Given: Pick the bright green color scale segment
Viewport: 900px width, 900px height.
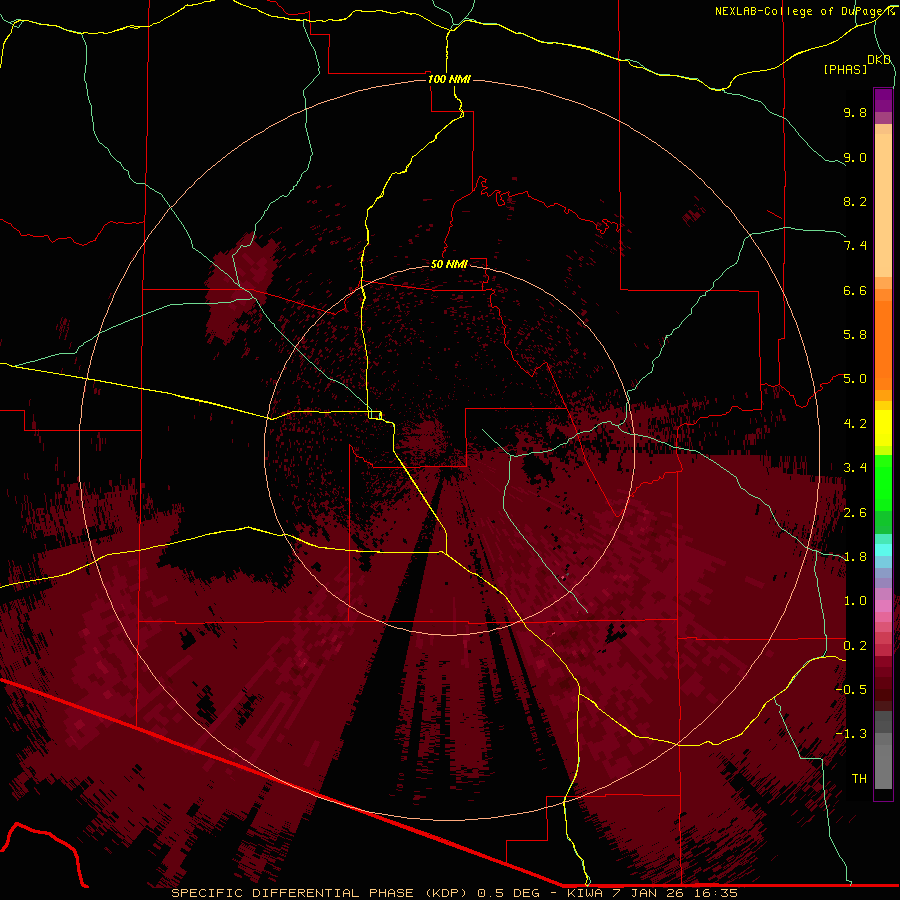Looking at the screenshot, I should point(883,482).
